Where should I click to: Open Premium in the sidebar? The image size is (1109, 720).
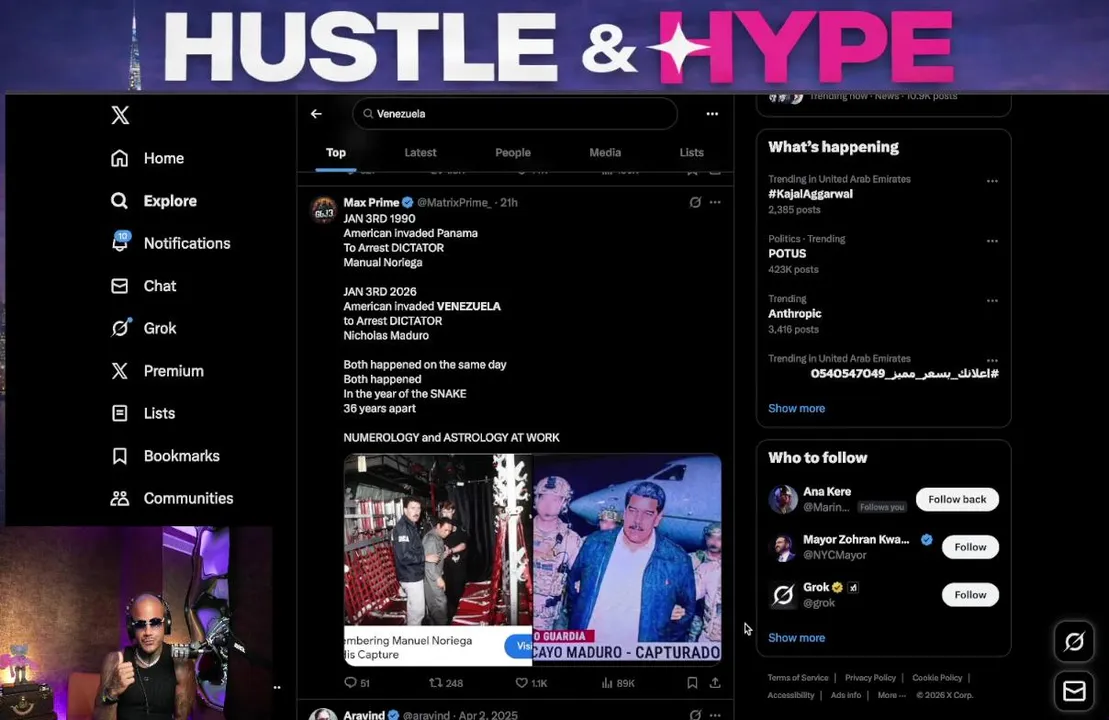157,371
